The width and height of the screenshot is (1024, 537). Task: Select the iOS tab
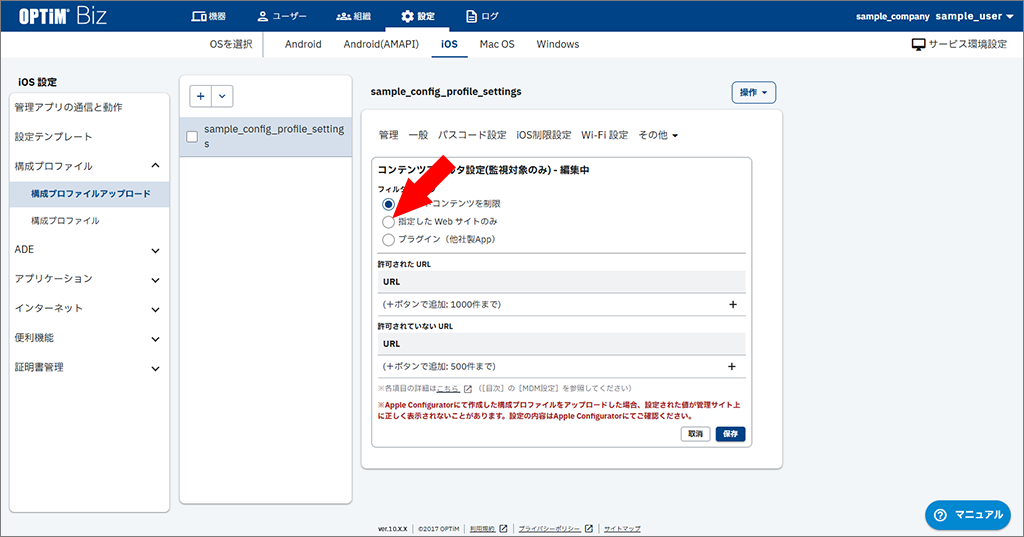[449, 44]
